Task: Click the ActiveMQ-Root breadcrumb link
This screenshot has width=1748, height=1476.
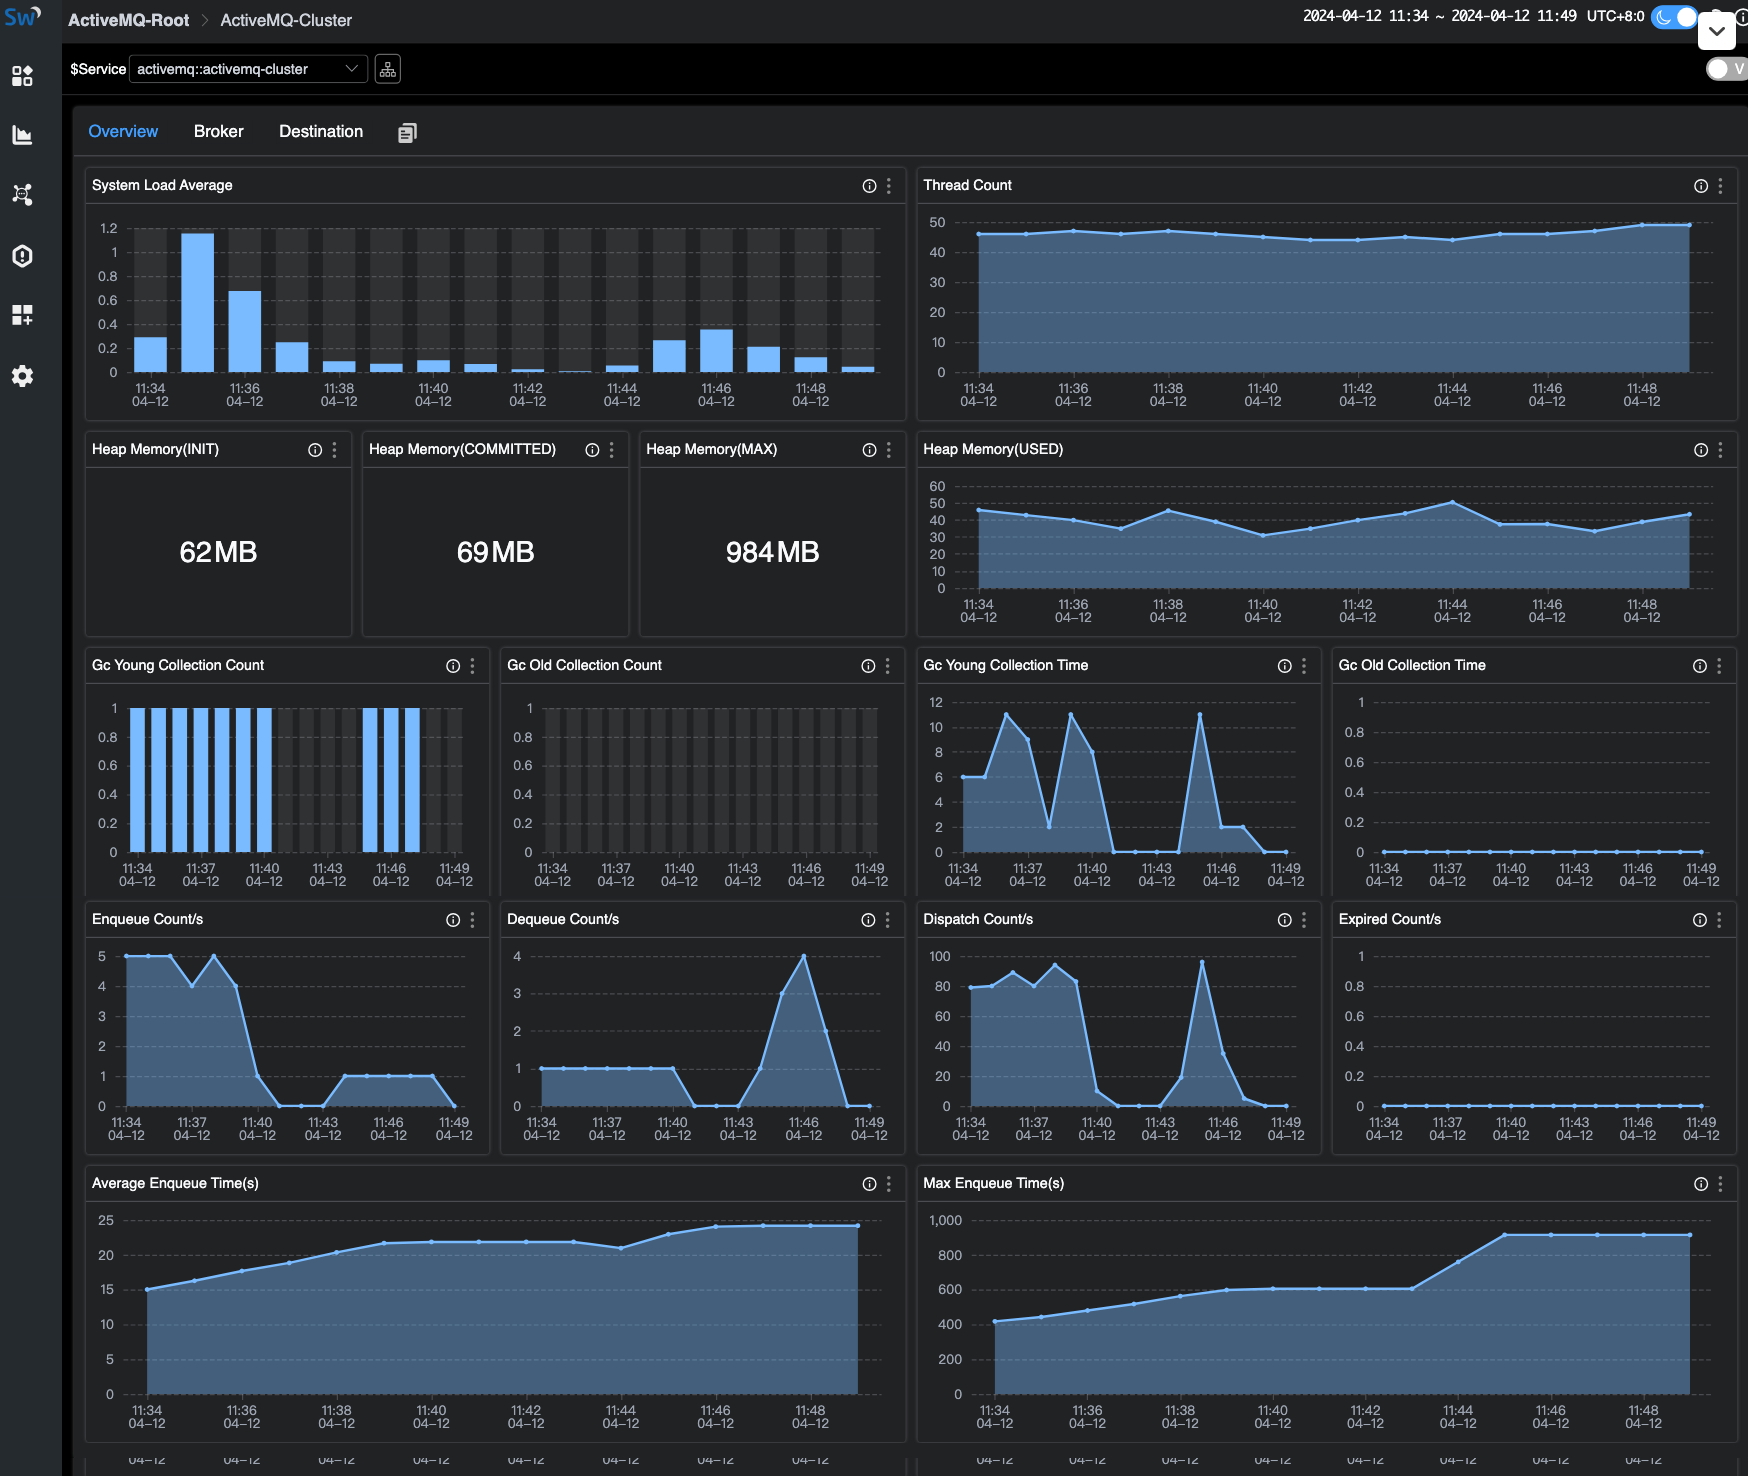Action: point(128,19)
